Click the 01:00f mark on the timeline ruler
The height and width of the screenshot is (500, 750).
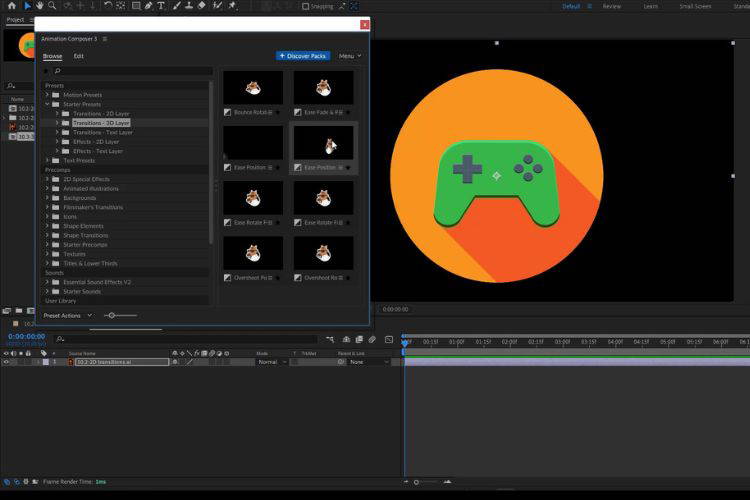click(x=456, y=342)
